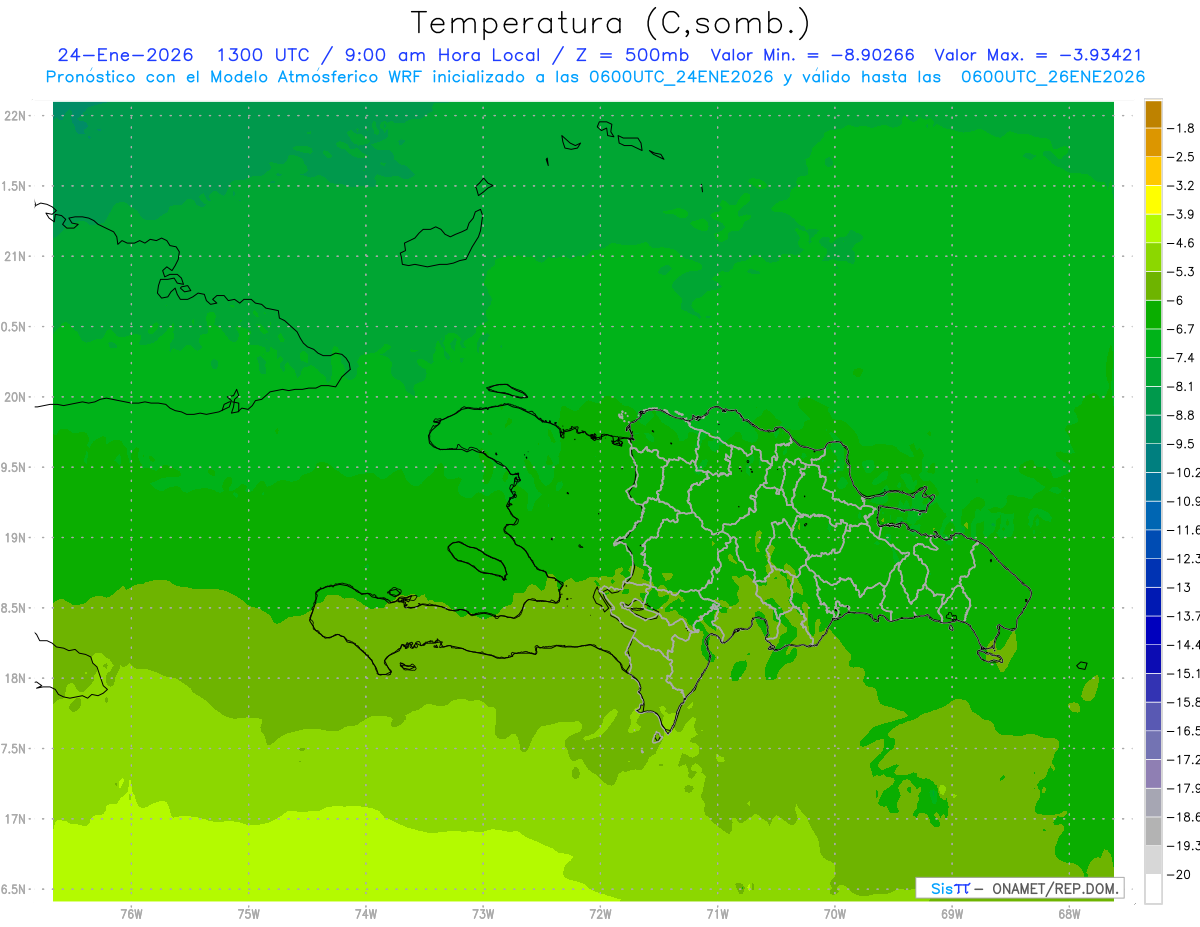Click the '-9.5' colorbar value
This screenshot has width=1200, height=927.
pyautogui.click(x=1181, y=444)
